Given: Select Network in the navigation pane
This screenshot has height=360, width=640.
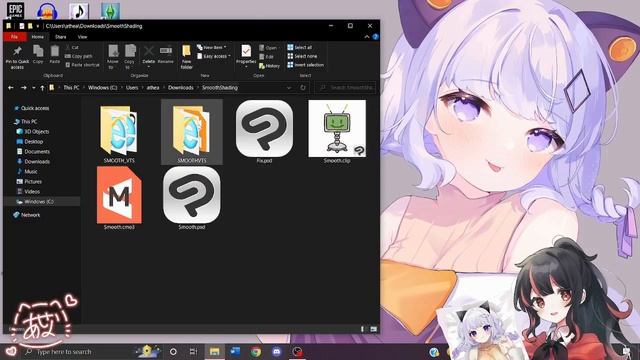Looking at the screenshot, I should pos(27,215).
